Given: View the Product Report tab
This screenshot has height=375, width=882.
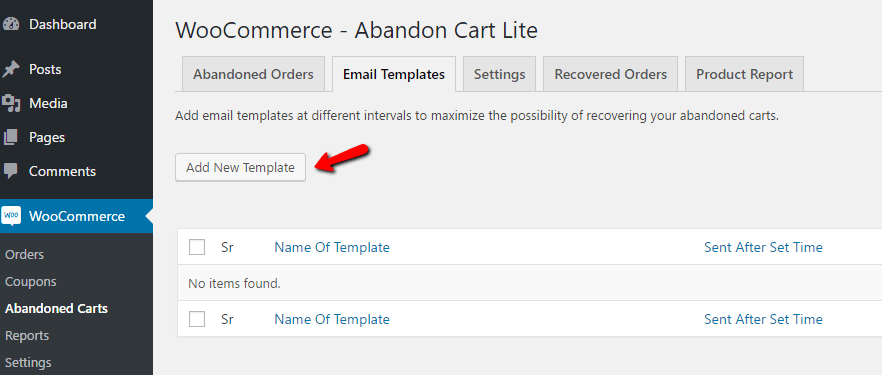Looking at the screenshot, I should 744,74.
